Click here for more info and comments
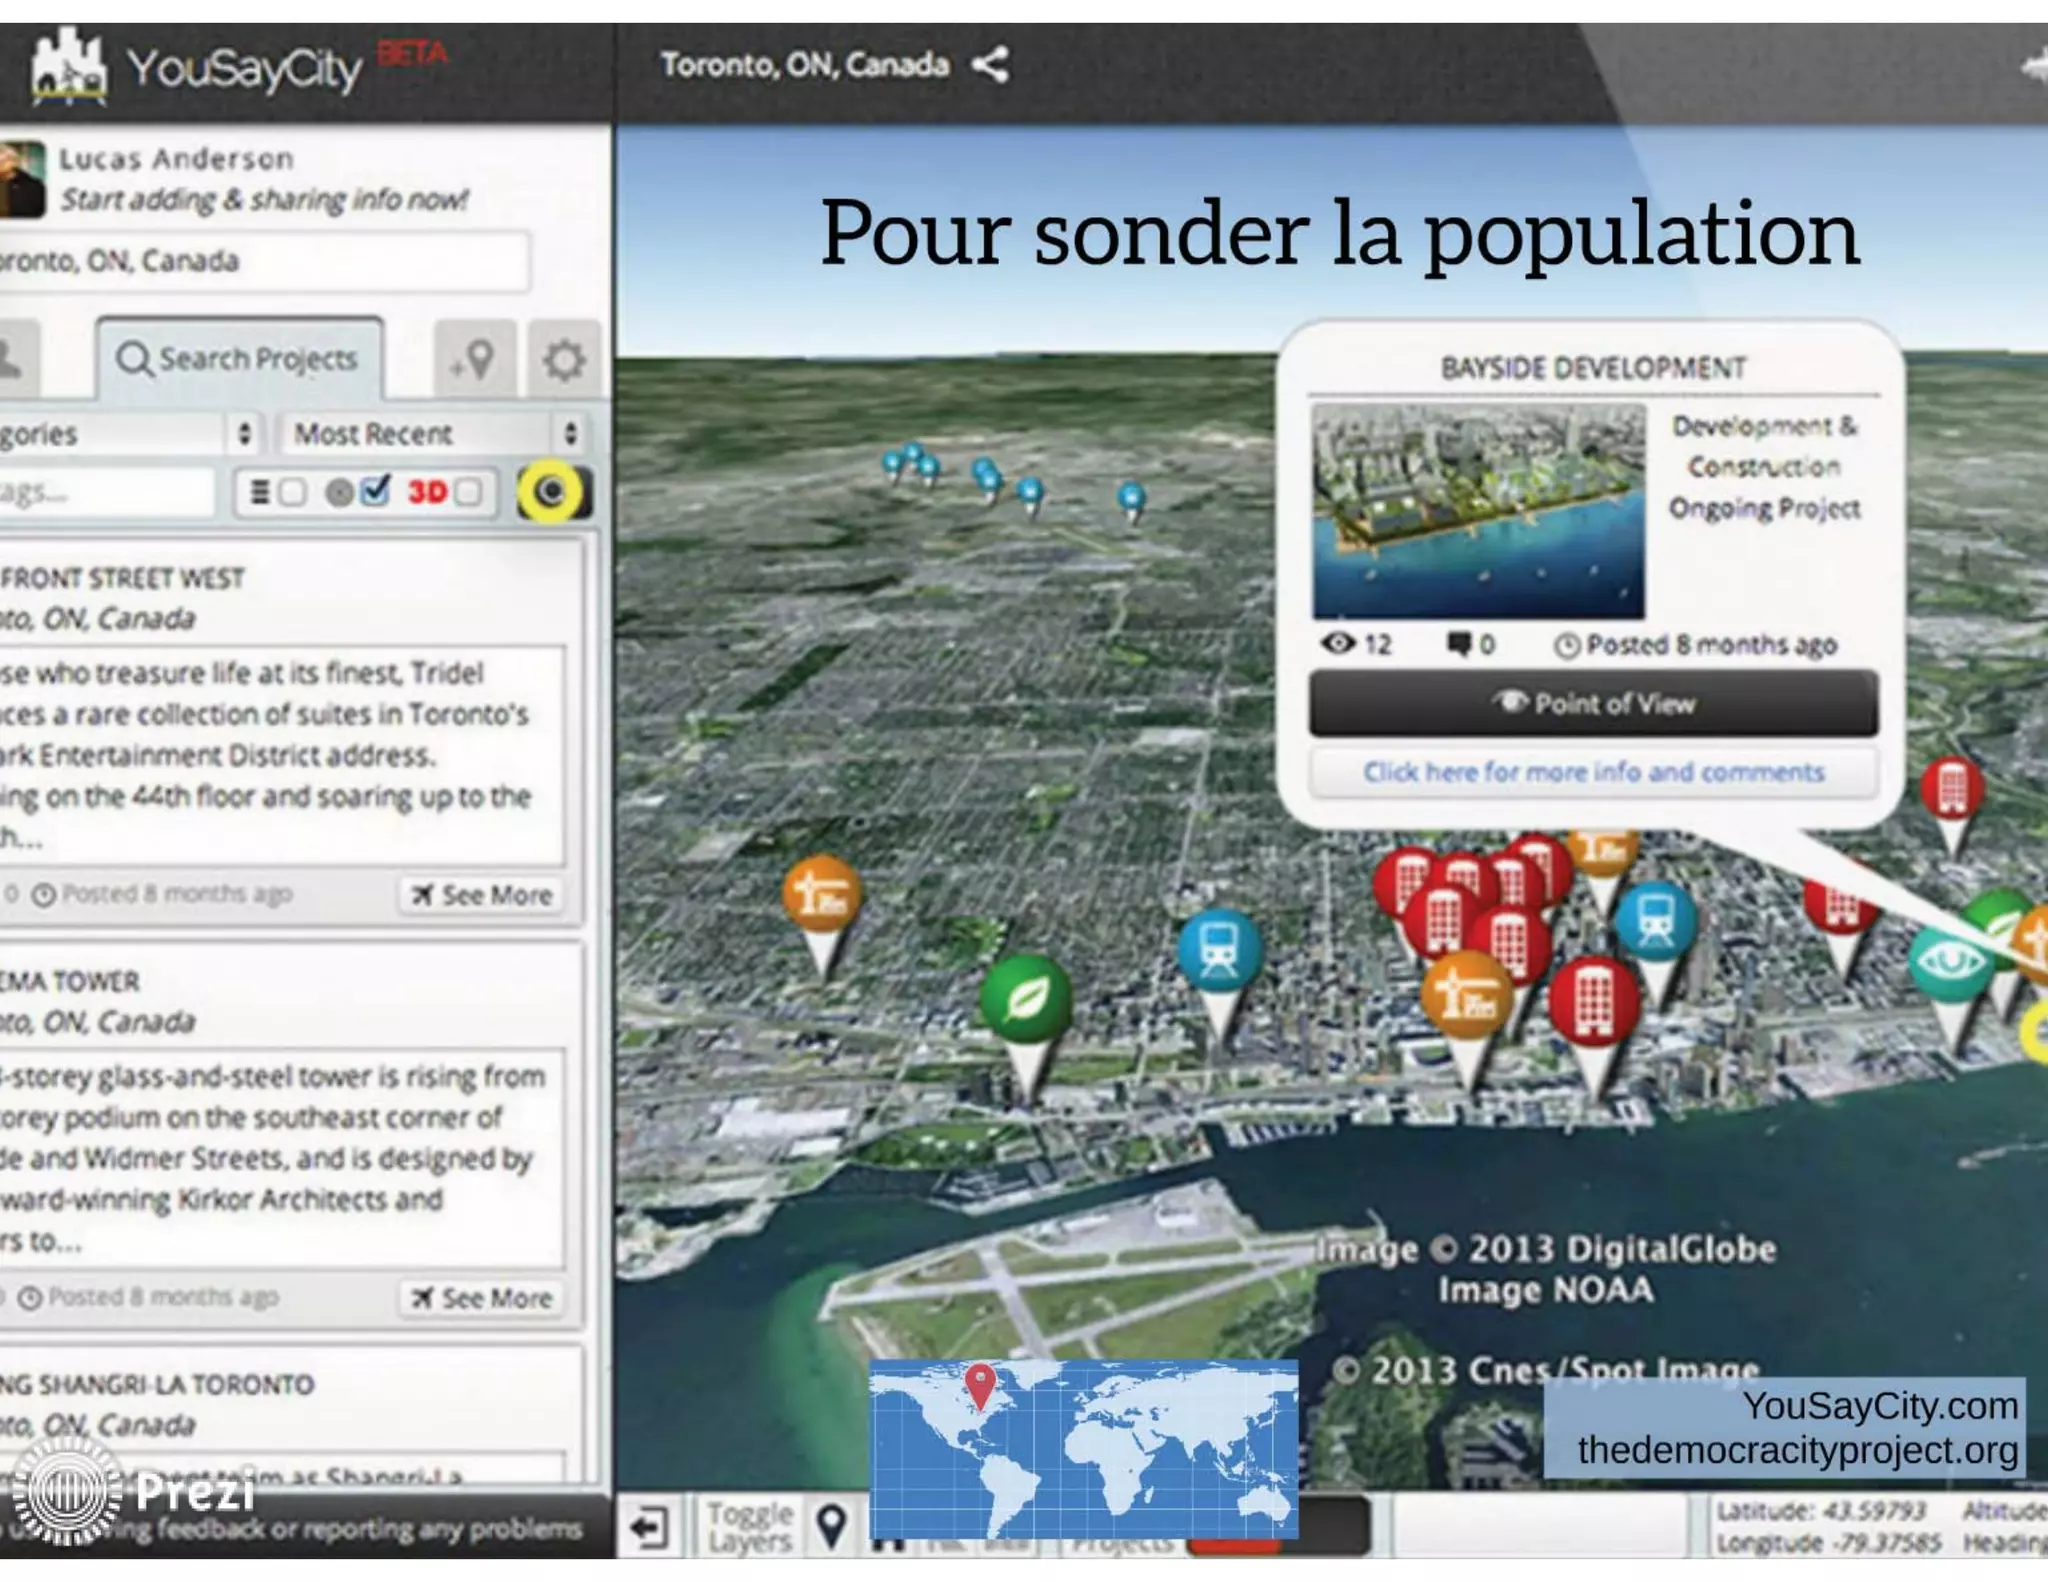 1593,772
